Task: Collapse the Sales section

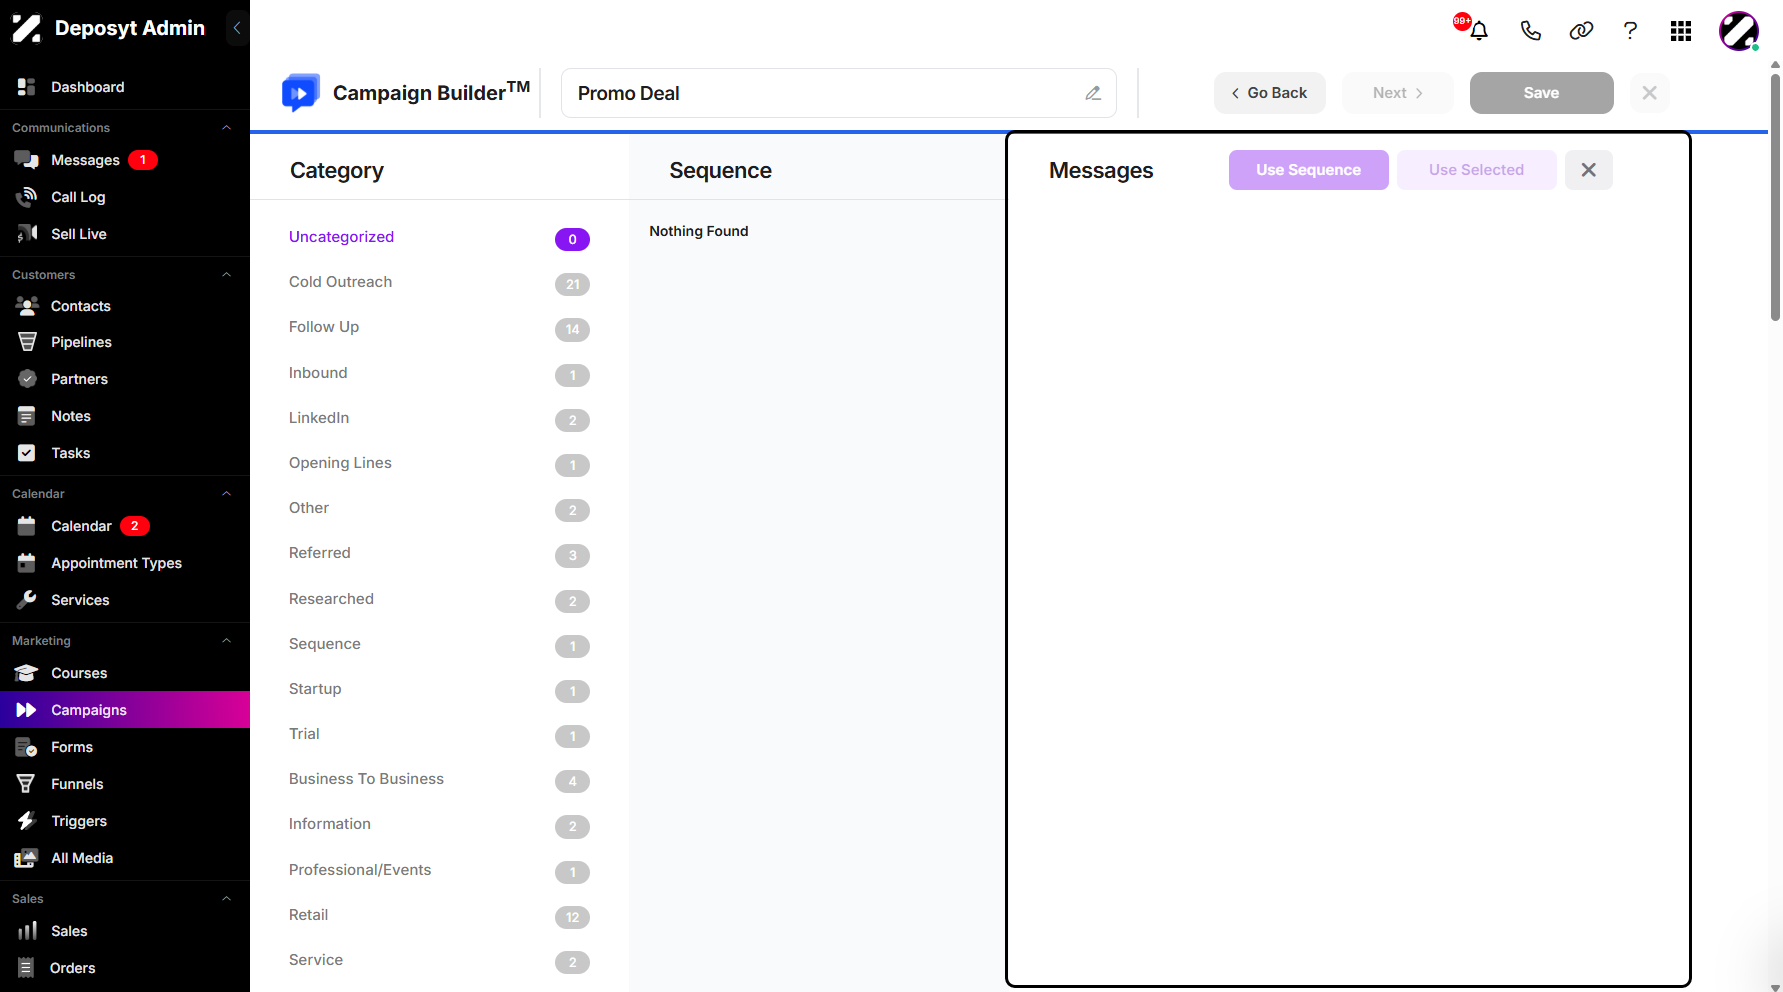Action: [x=226, y=899]
